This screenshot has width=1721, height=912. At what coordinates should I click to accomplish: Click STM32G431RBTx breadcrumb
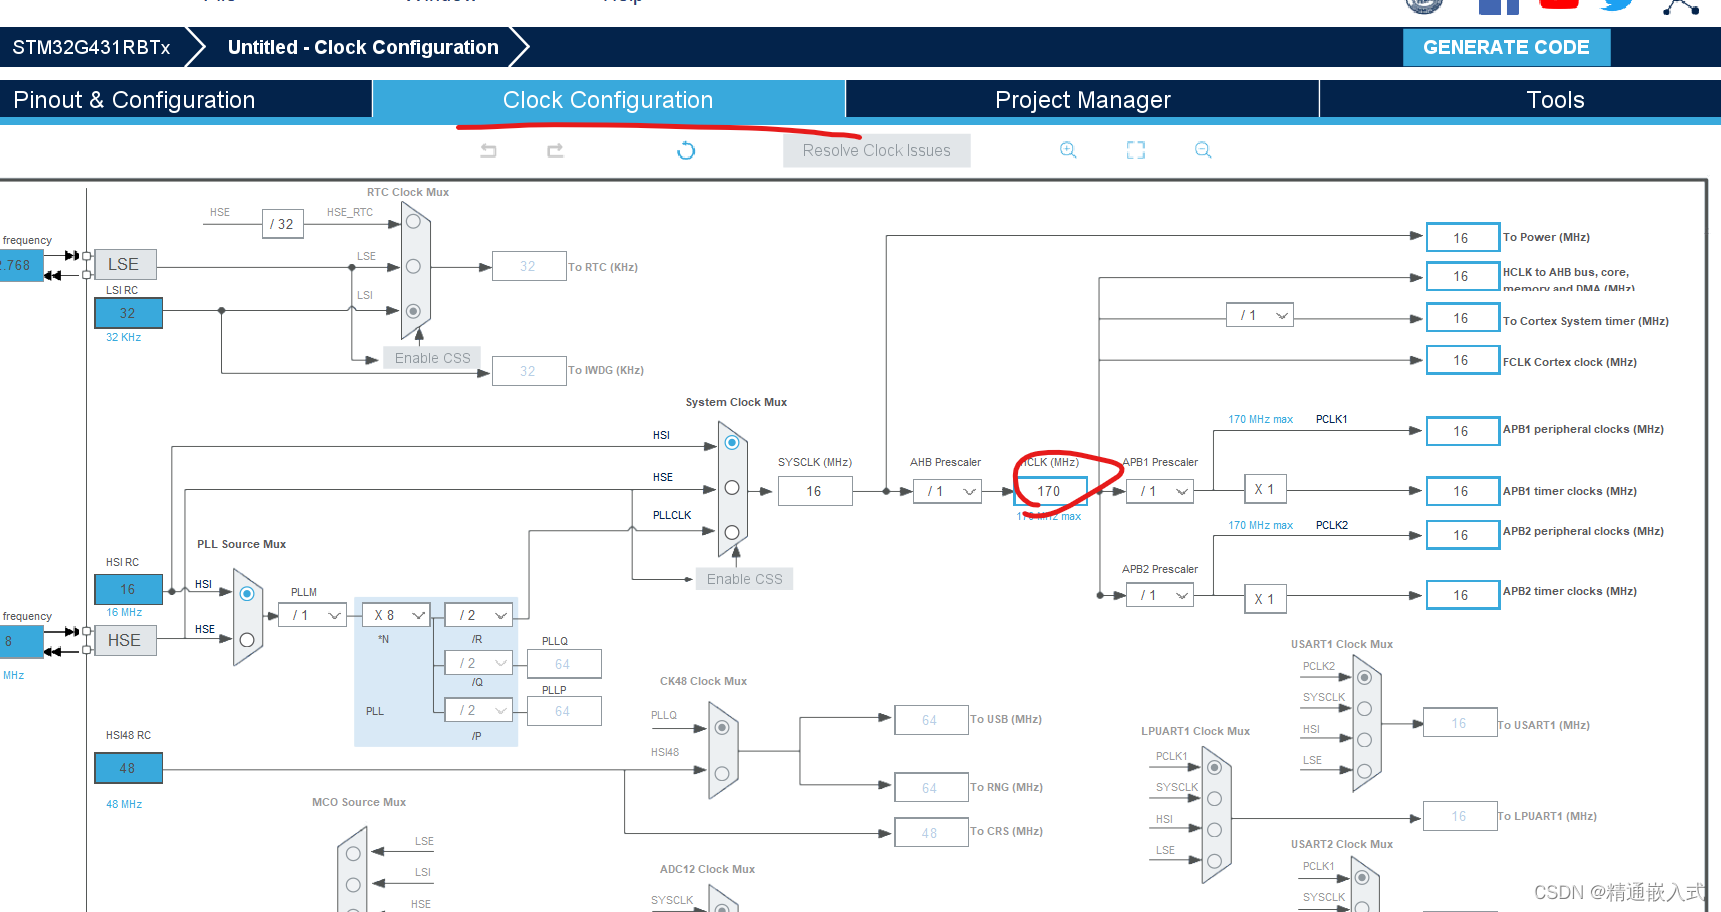[x=92, y=47]
